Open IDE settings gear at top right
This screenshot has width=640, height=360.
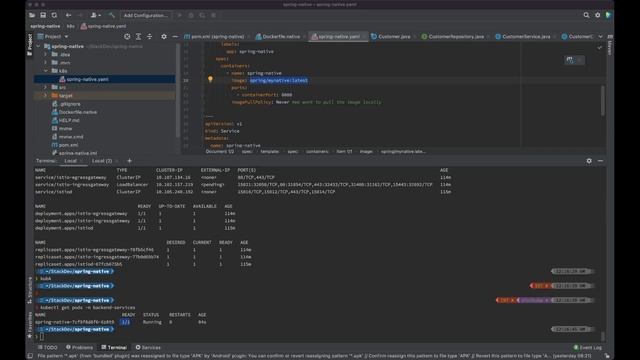(598, 15)
